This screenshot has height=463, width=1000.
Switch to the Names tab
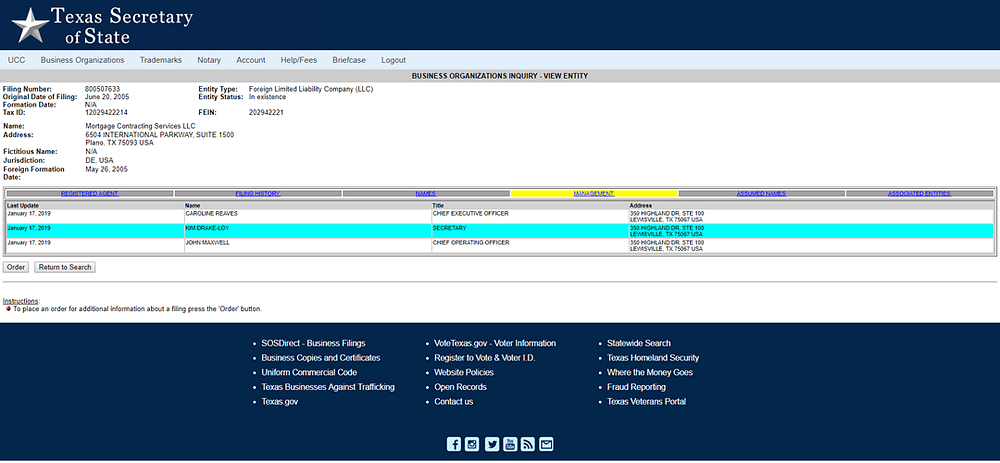point(426,193)
